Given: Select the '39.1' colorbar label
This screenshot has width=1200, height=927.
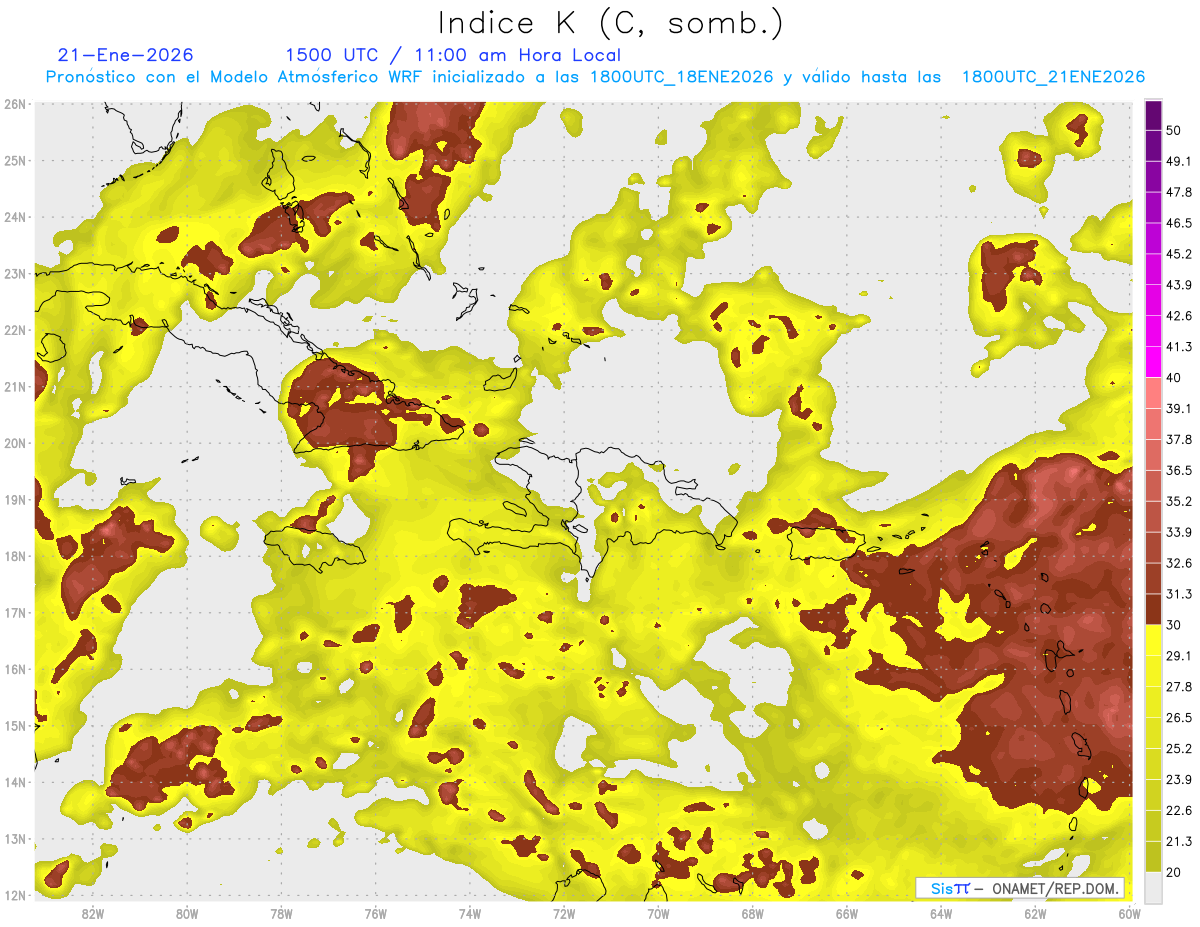Looking at the screenshot, I should (x=1179, y=408).
